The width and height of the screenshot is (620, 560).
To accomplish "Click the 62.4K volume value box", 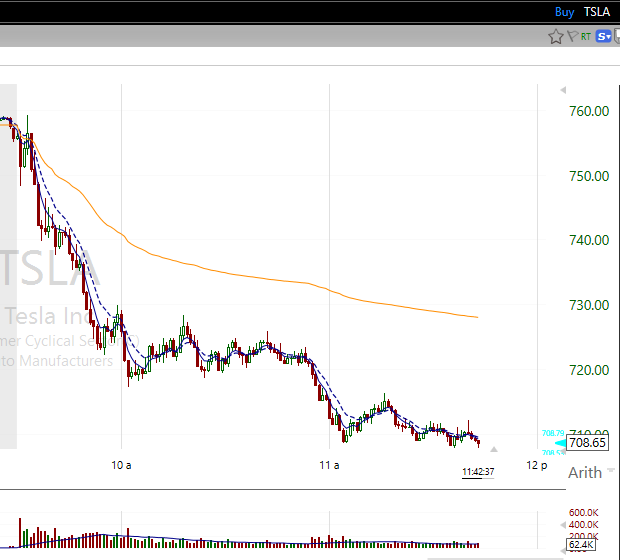I will coord(581,545).
